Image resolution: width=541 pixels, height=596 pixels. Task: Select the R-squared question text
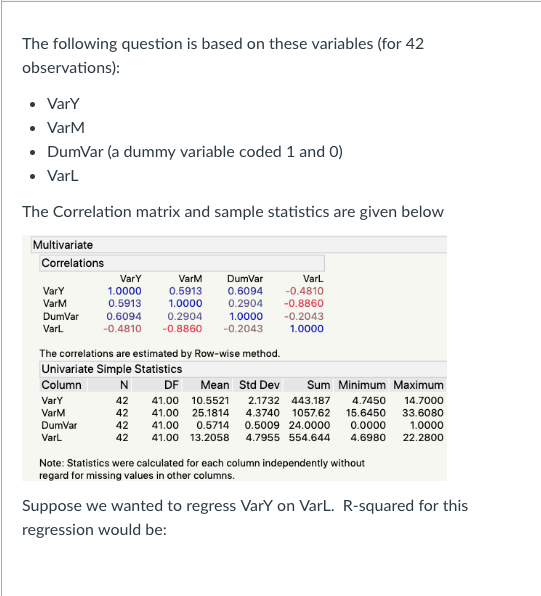tap(245, 517)
